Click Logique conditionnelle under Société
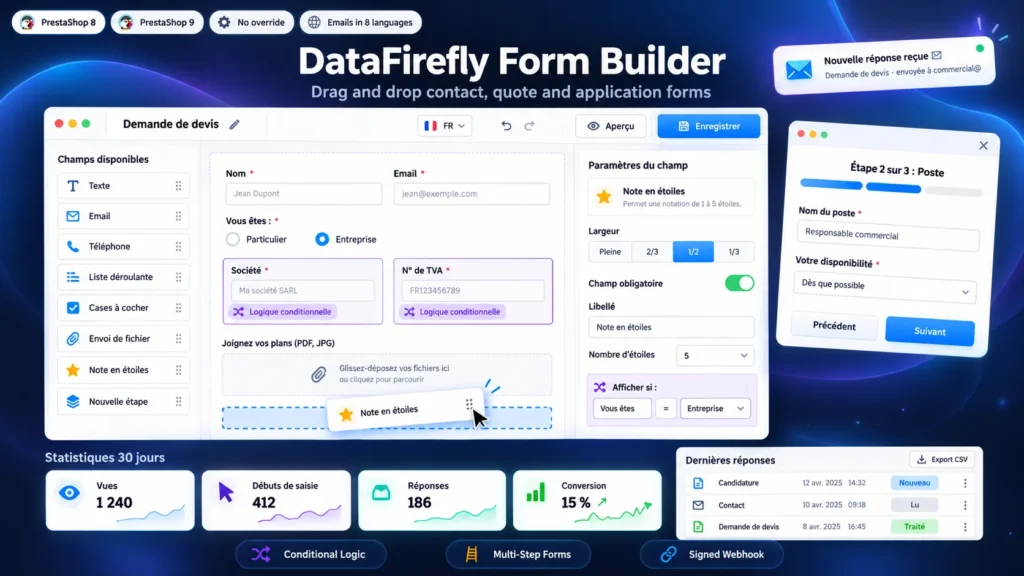Viewport: 1024px width, 576px height. point(283,312)
